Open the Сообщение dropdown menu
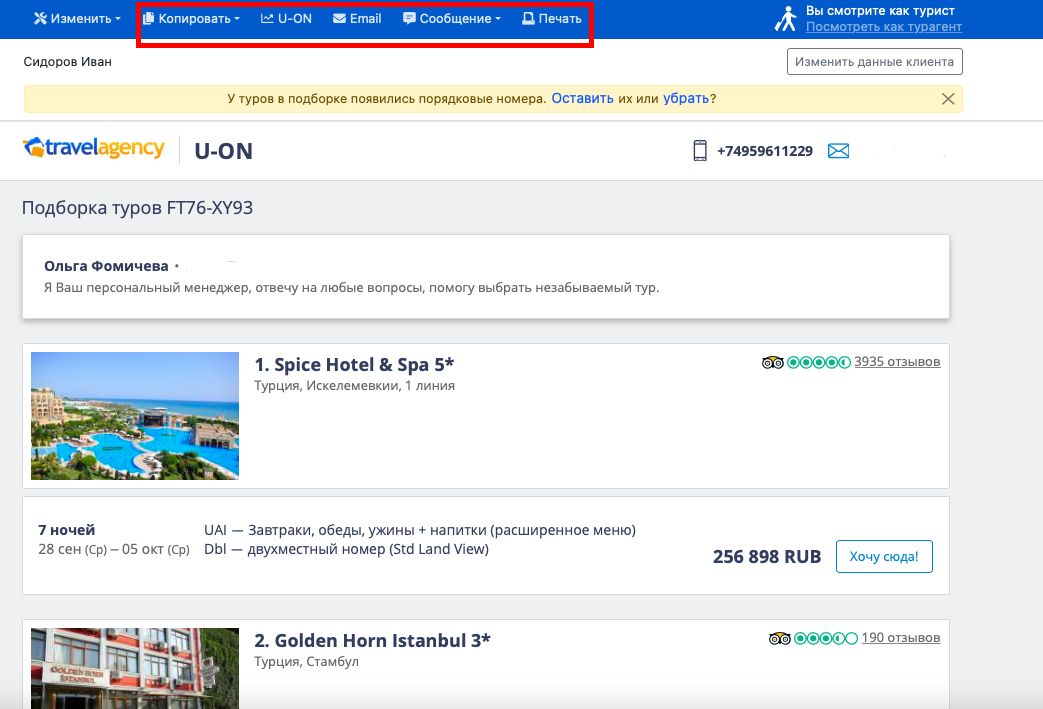1043x709 pixels. point(452,19)
